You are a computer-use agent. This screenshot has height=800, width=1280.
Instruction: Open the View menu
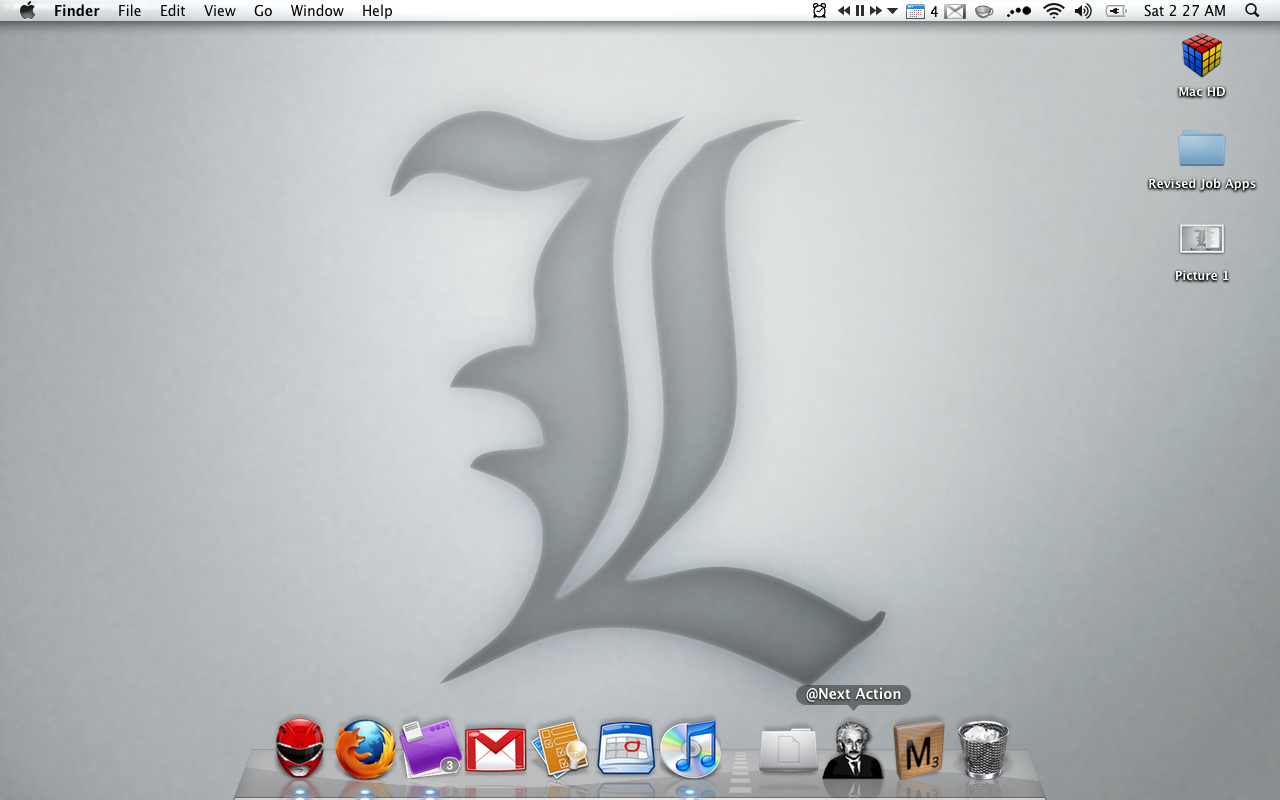(x=220, y=11)
